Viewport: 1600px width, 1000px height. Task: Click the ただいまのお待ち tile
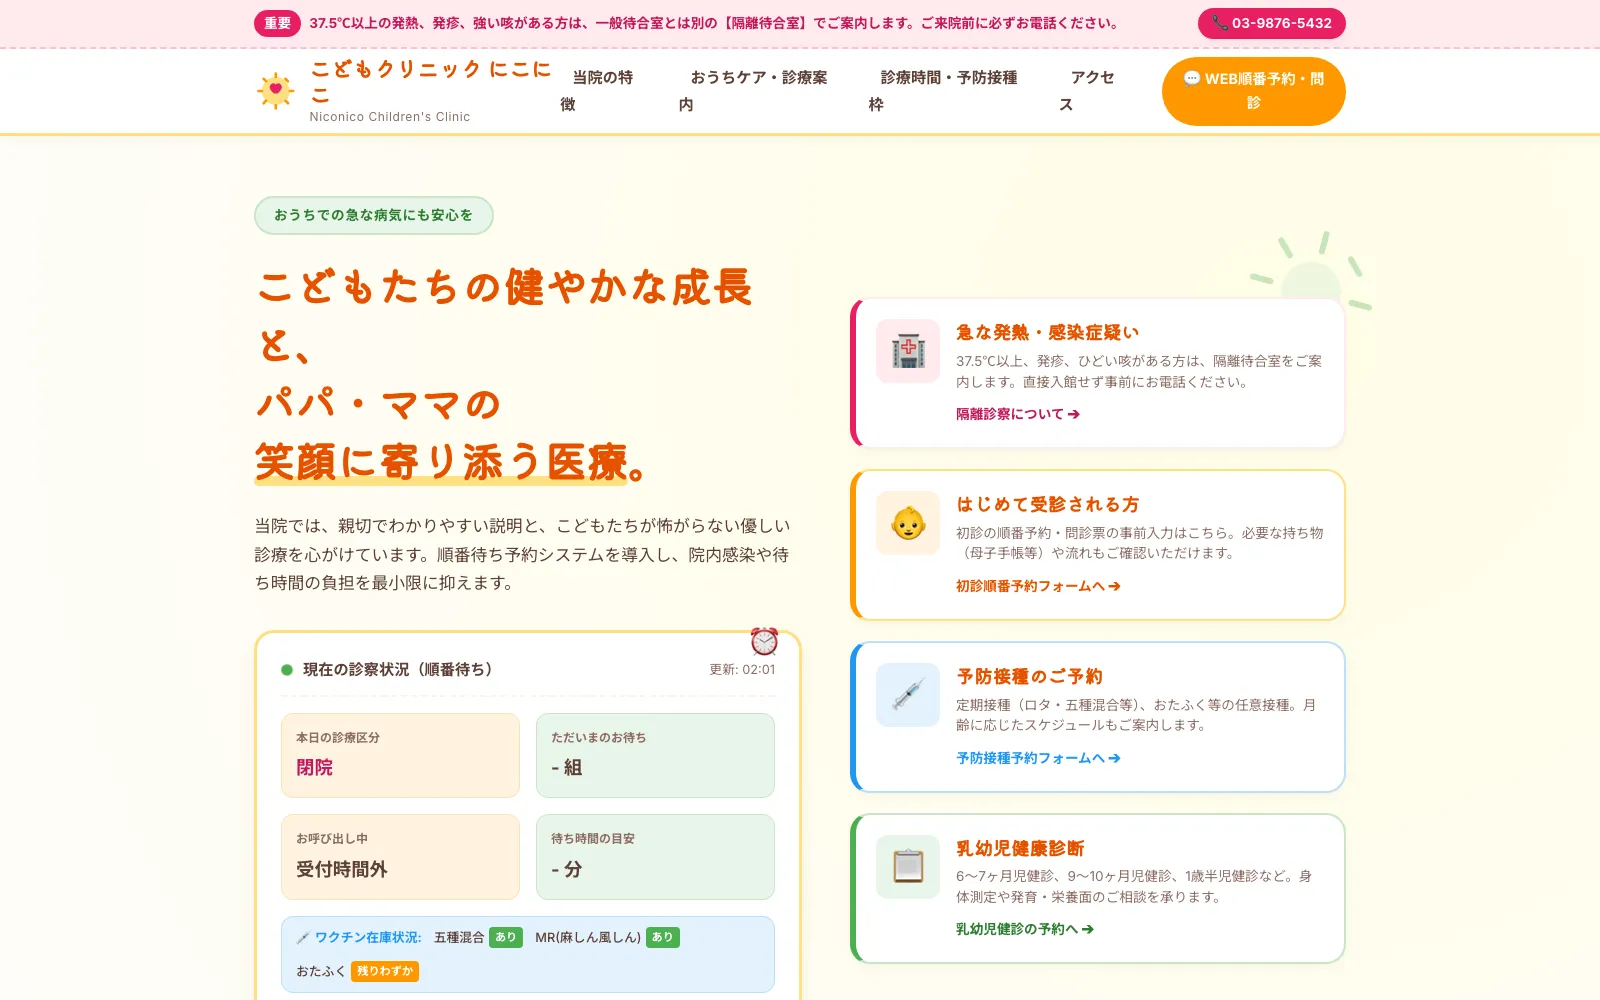[655, 755]
